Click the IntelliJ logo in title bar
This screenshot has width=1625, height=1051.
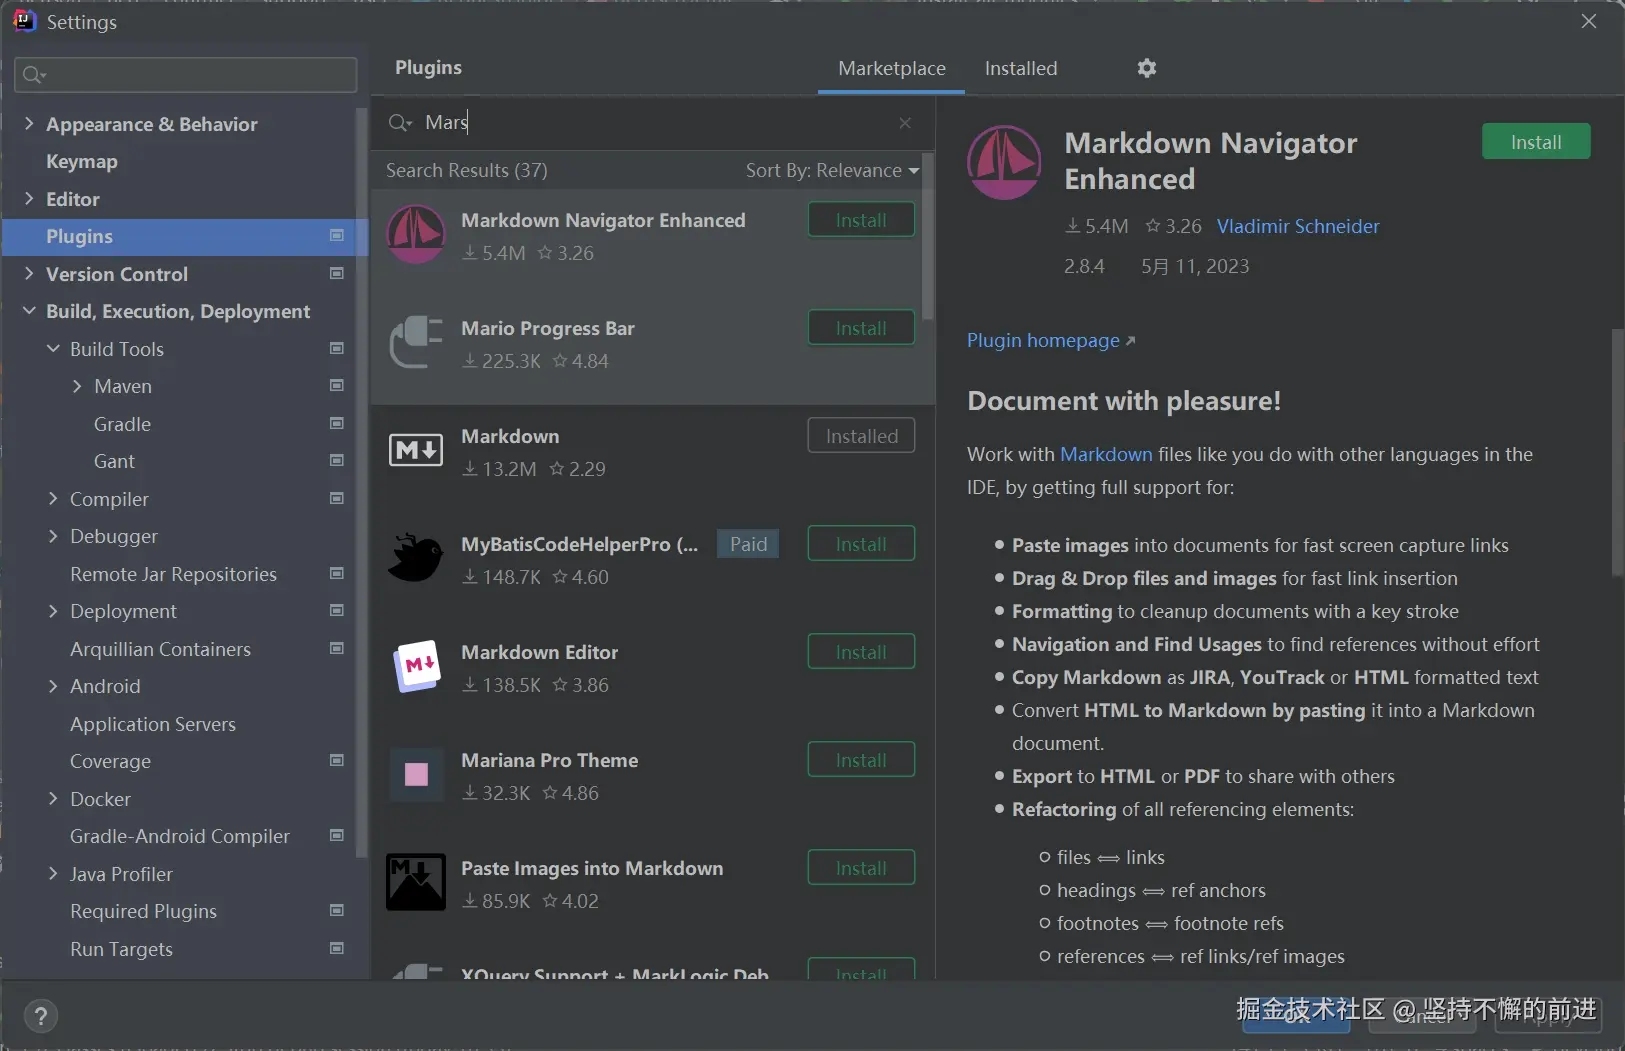[24, 21]
